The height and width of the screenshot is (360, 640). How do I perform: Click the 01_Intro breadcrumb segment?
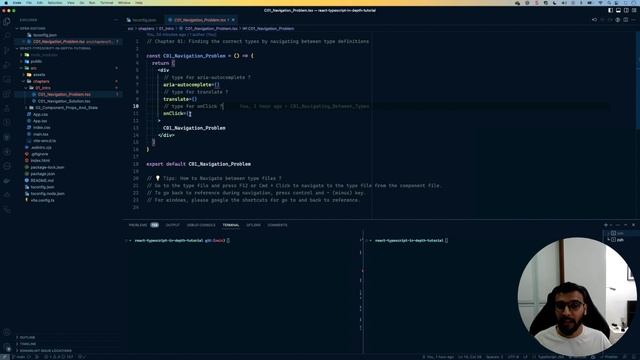(166, 29)
